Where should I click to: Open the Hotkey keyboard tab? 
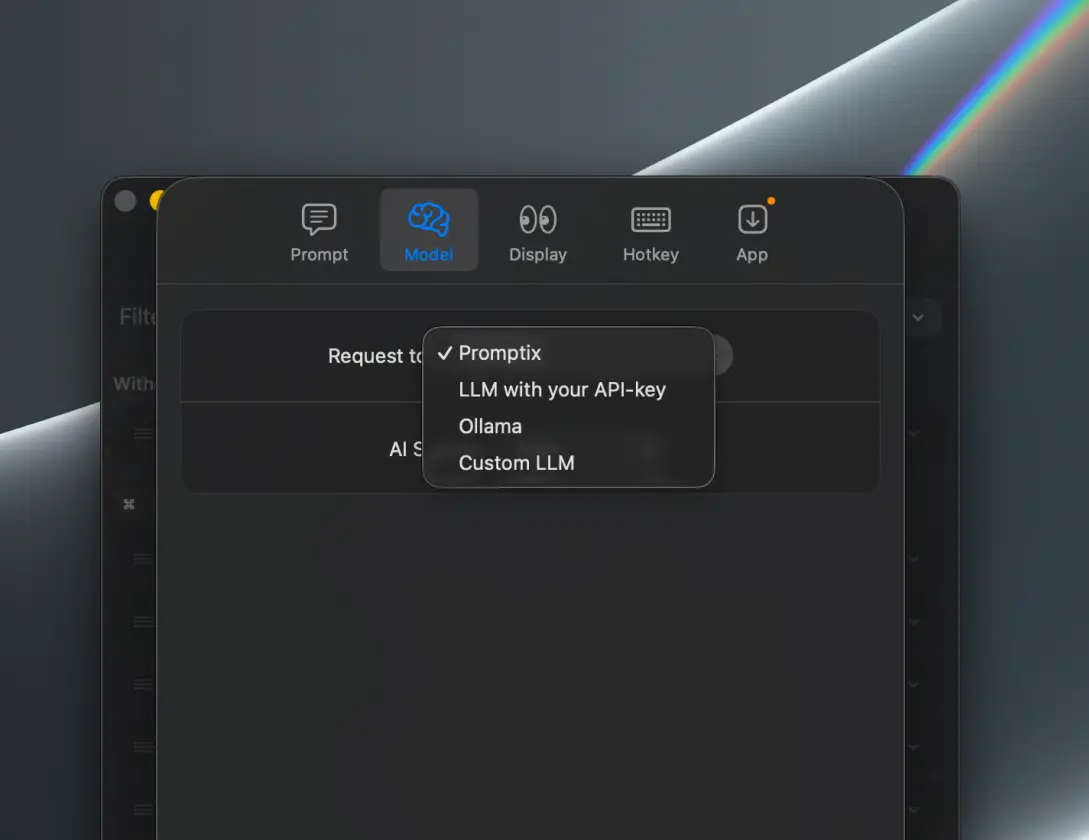(650, 231)
